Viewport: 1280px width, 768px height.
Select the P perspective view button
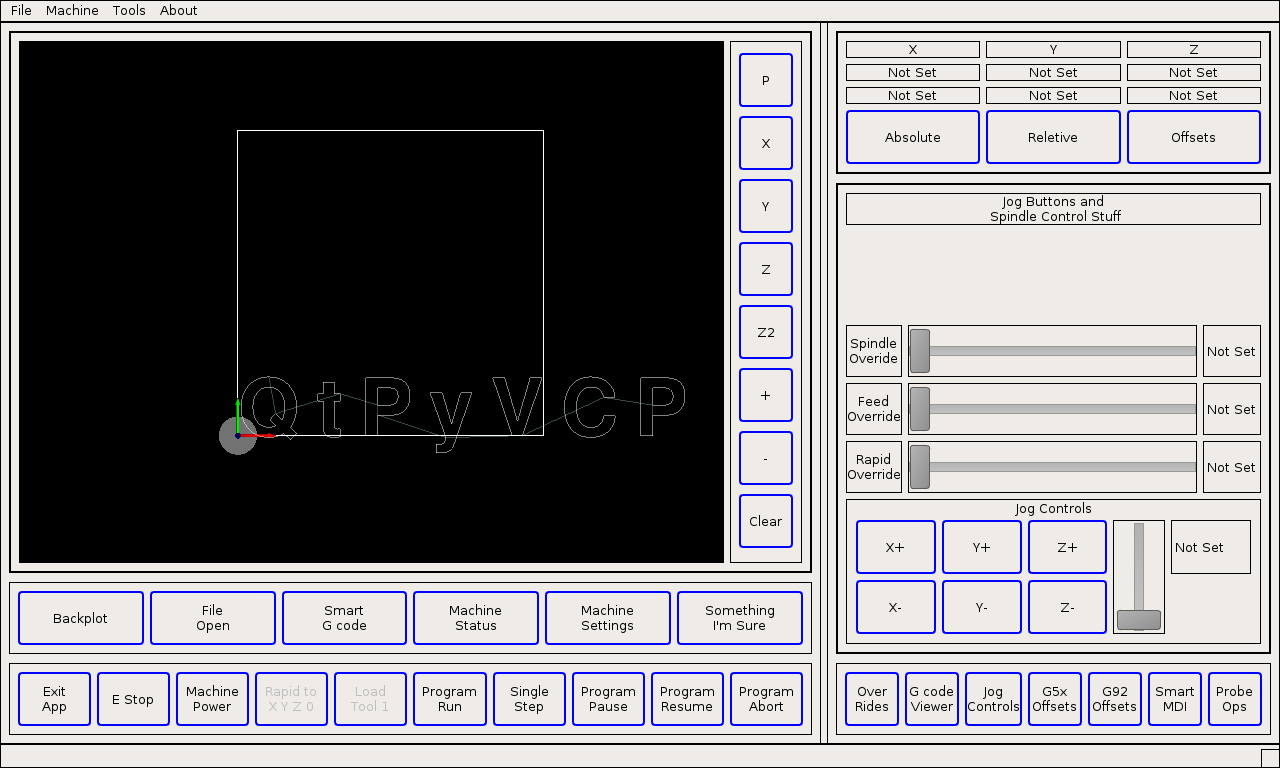[x=766, y=80]
